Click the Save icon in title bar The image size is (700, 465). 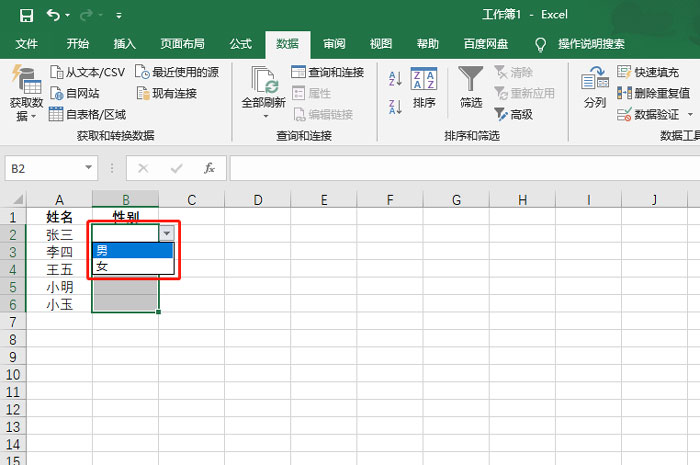click(x=26, y=15)
